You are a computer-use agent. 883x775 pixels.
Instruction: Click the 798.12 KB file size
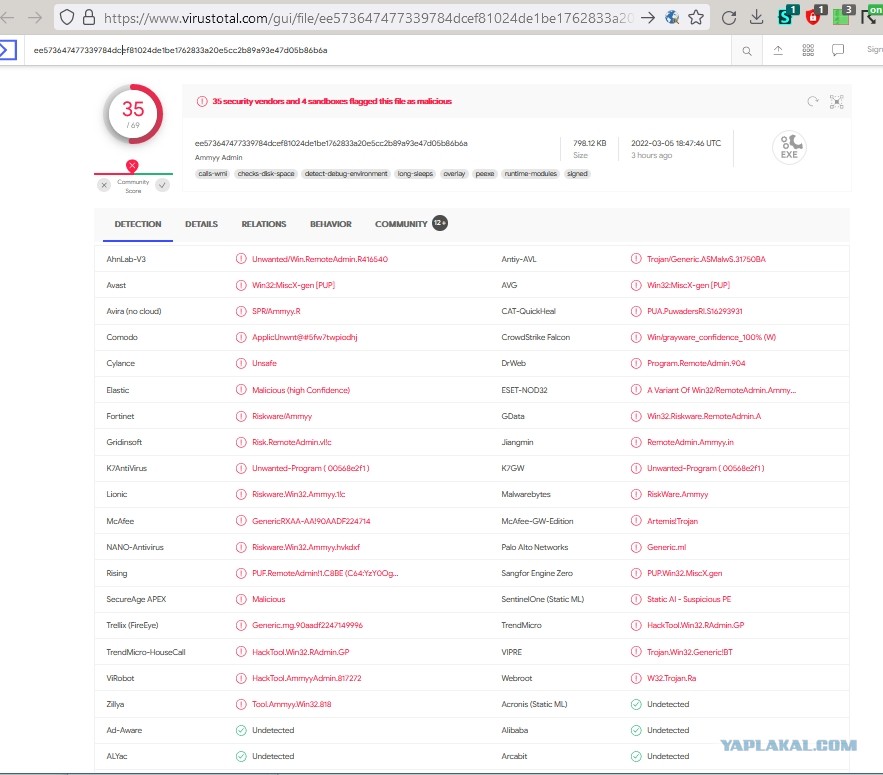tap(590, 143)
